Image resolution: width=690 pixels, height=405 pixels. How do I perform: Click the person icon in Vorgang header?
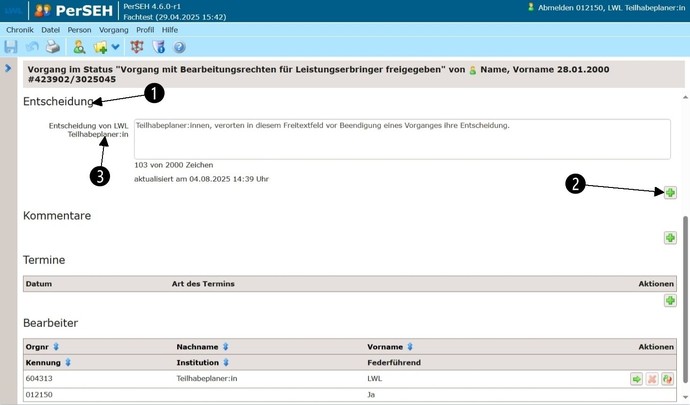473,70
